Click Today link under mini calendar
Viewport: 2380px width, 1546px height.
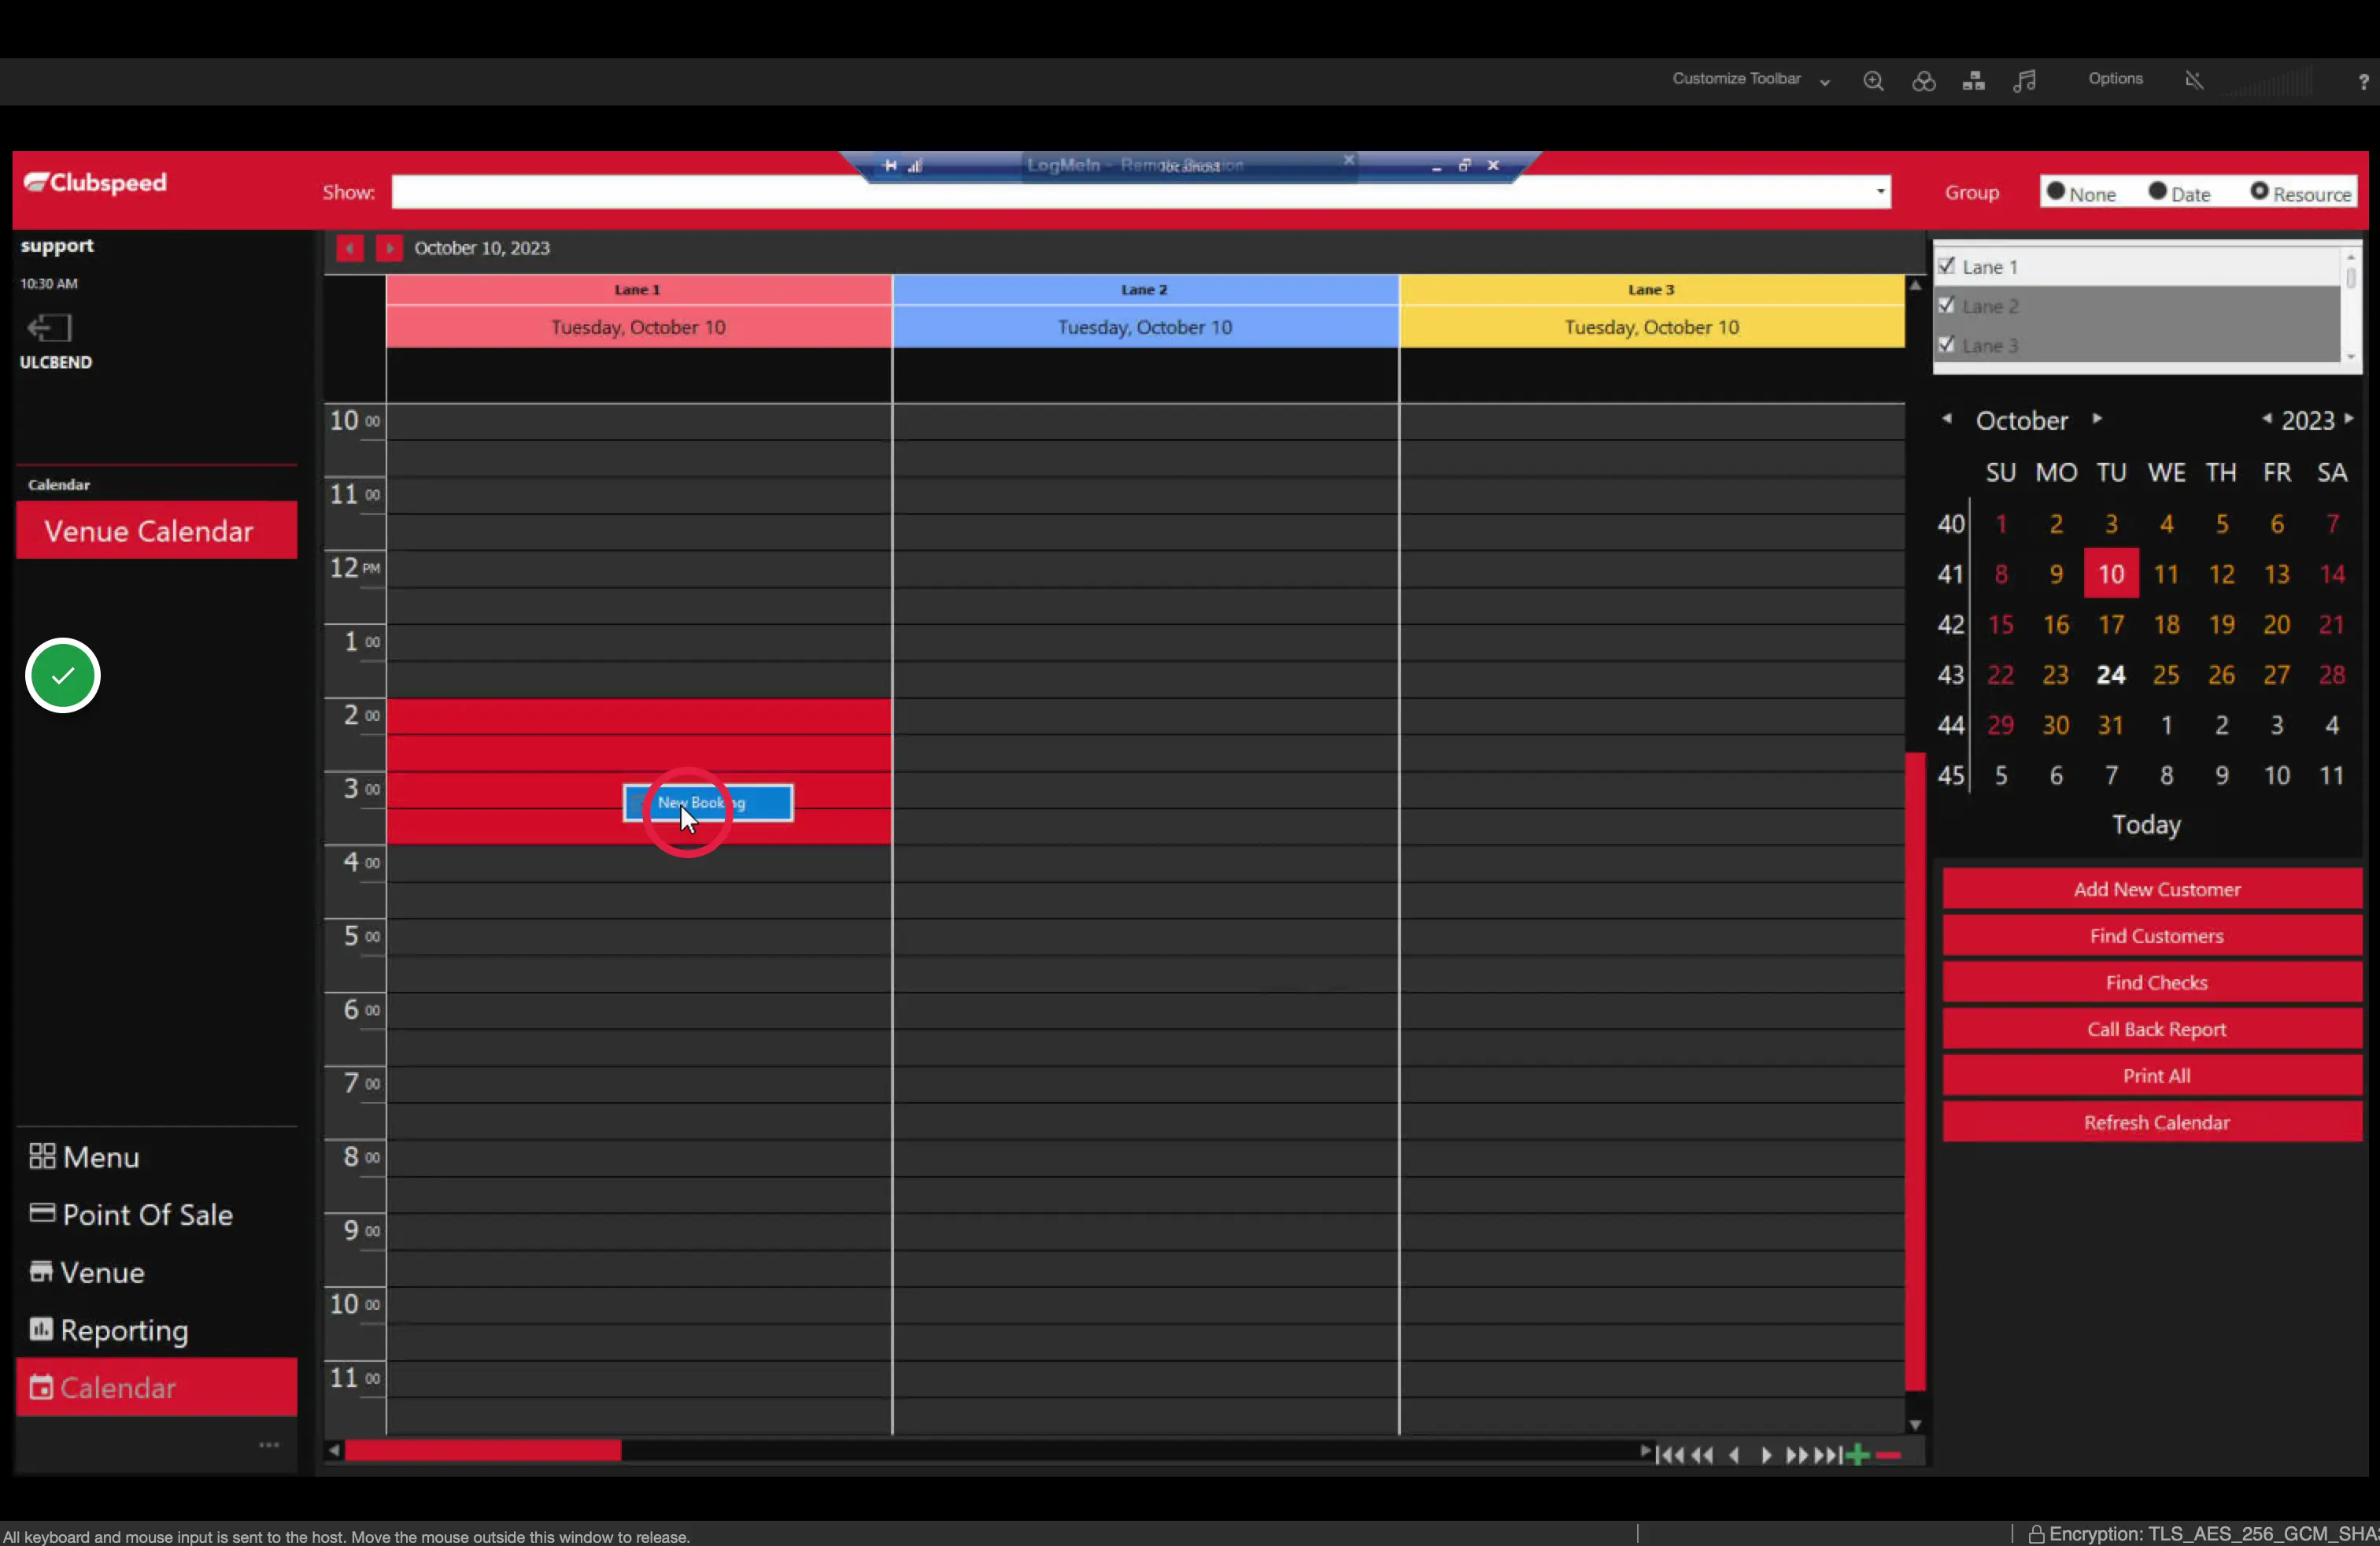pyautogui.click(x=2146, y=824)
